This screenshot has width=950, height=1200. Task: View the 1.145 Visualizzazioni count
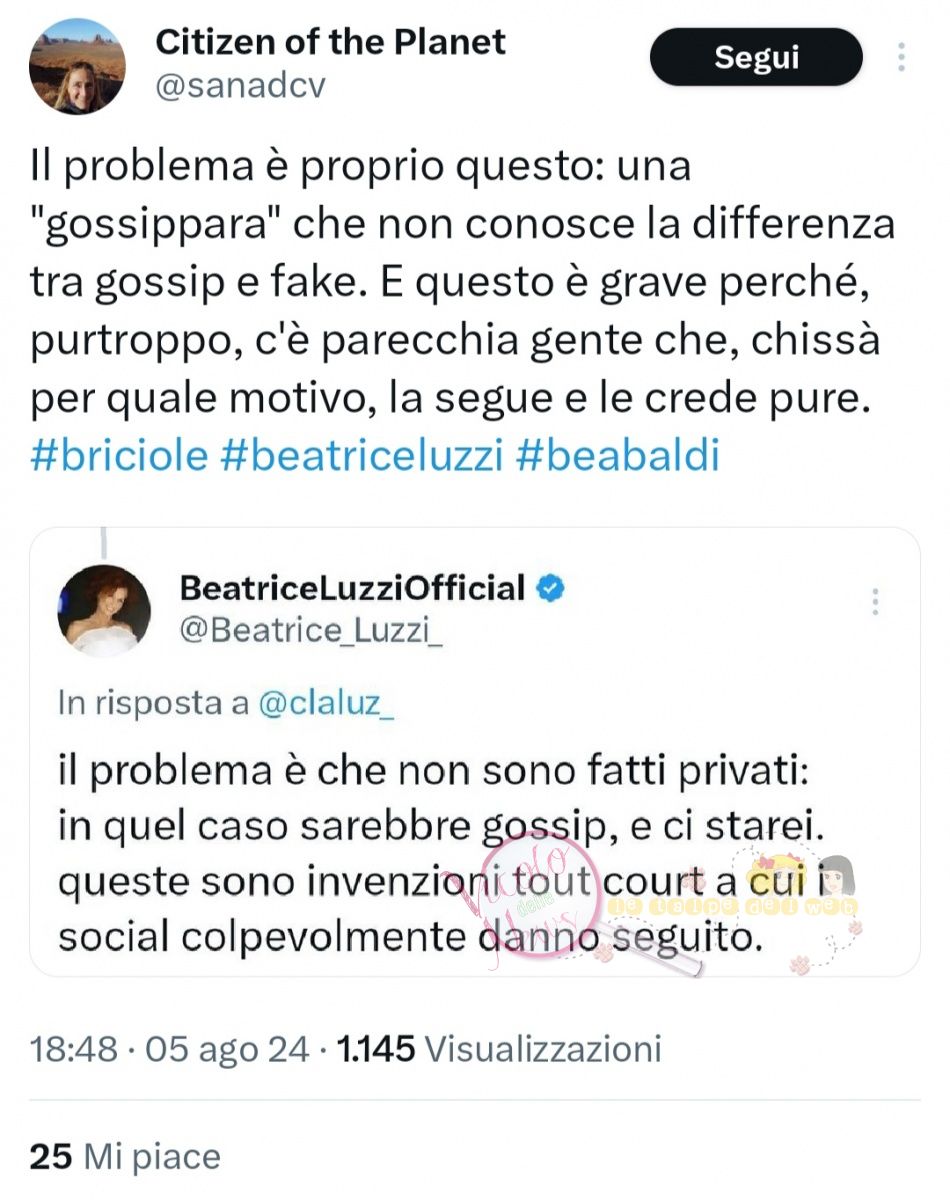500,1049
